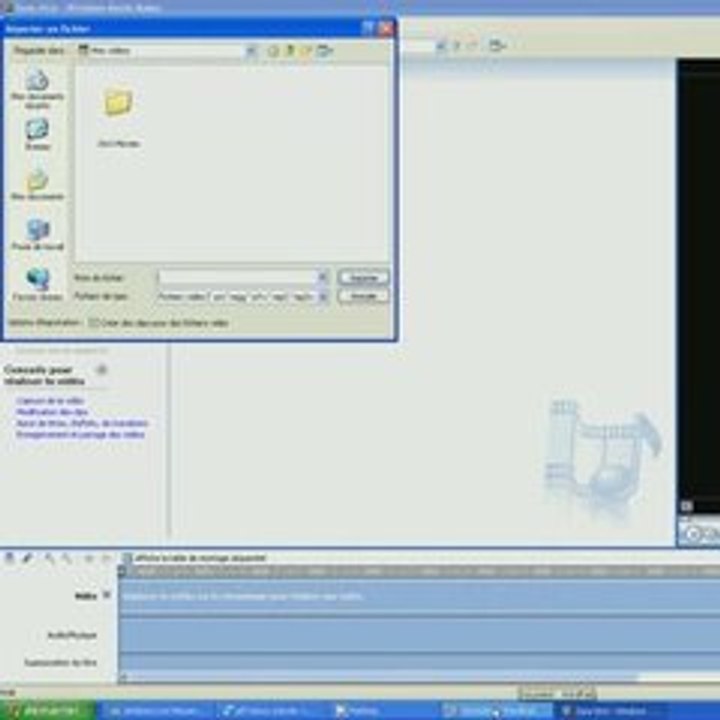Click the Audio/Musique track label
Viewport: 720px width, 720px height.
[x=72, y=635]
